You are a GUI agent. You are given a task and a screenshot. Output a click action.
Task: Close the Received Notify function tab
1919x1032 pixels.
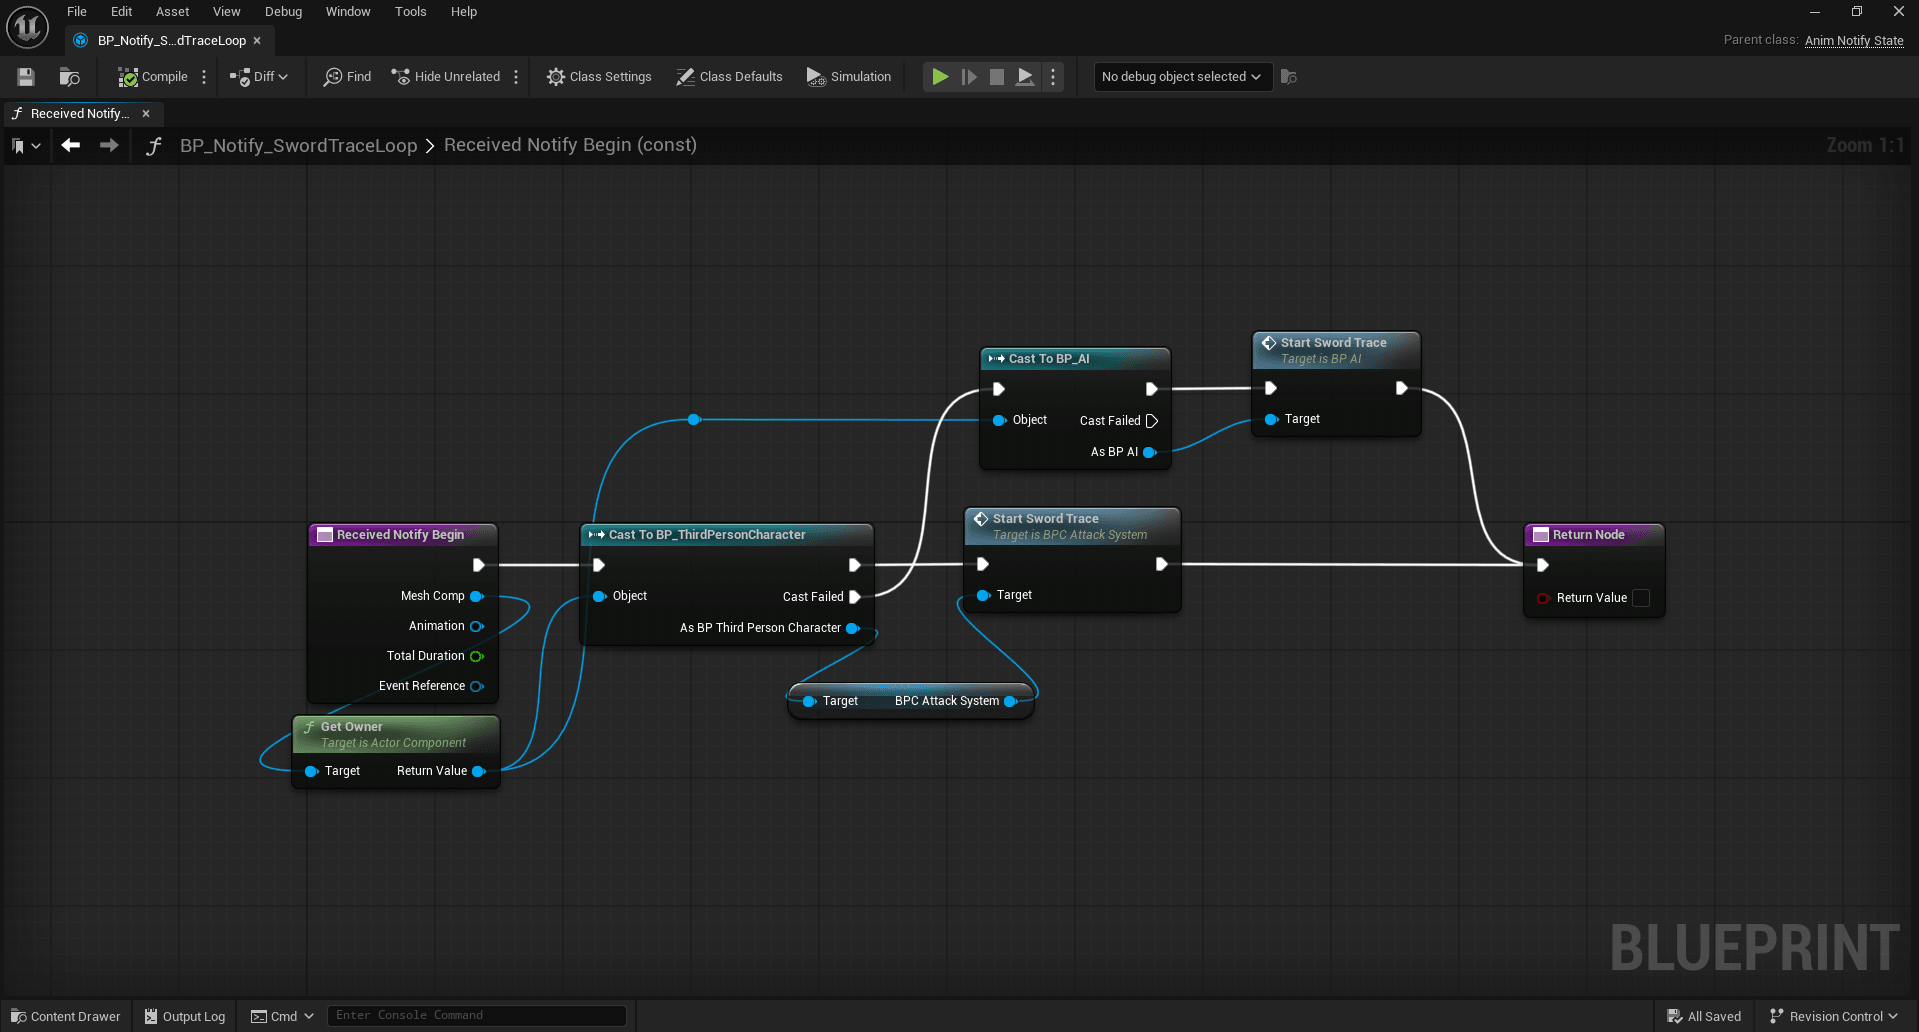146,114
